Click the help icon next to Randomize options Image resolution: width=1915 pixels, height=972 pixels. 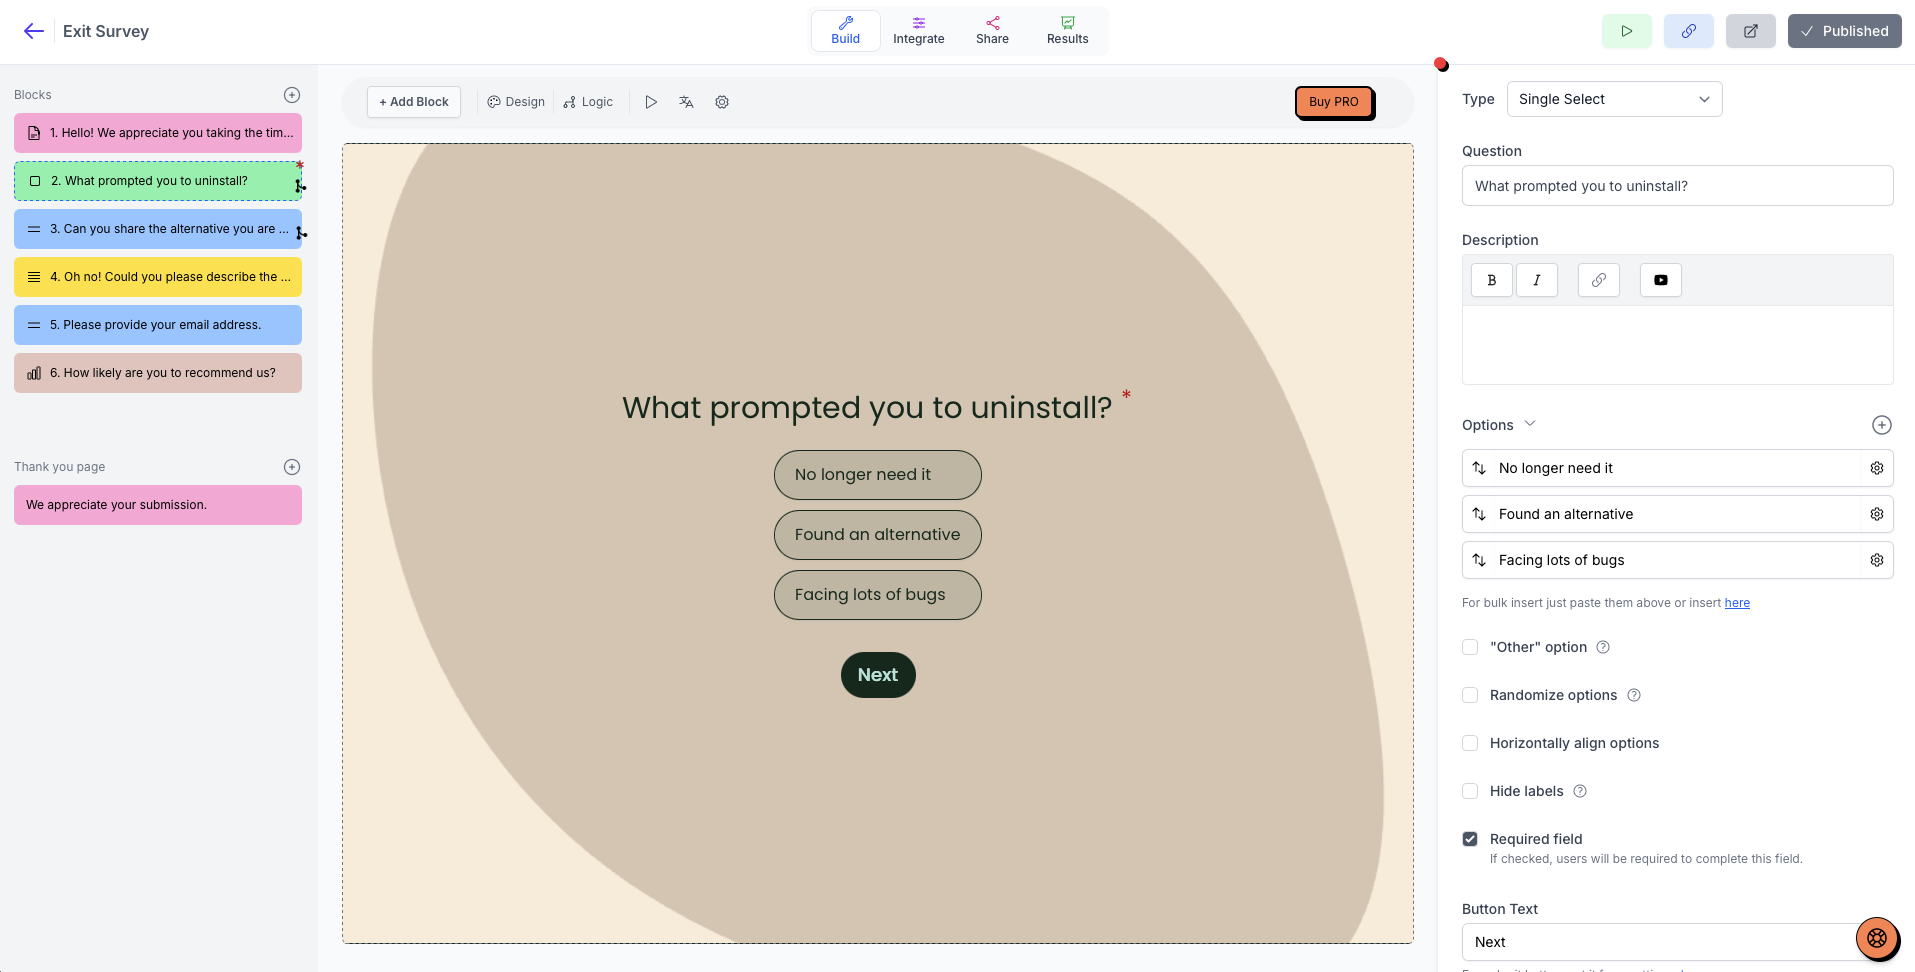[x=1634, y=695]
